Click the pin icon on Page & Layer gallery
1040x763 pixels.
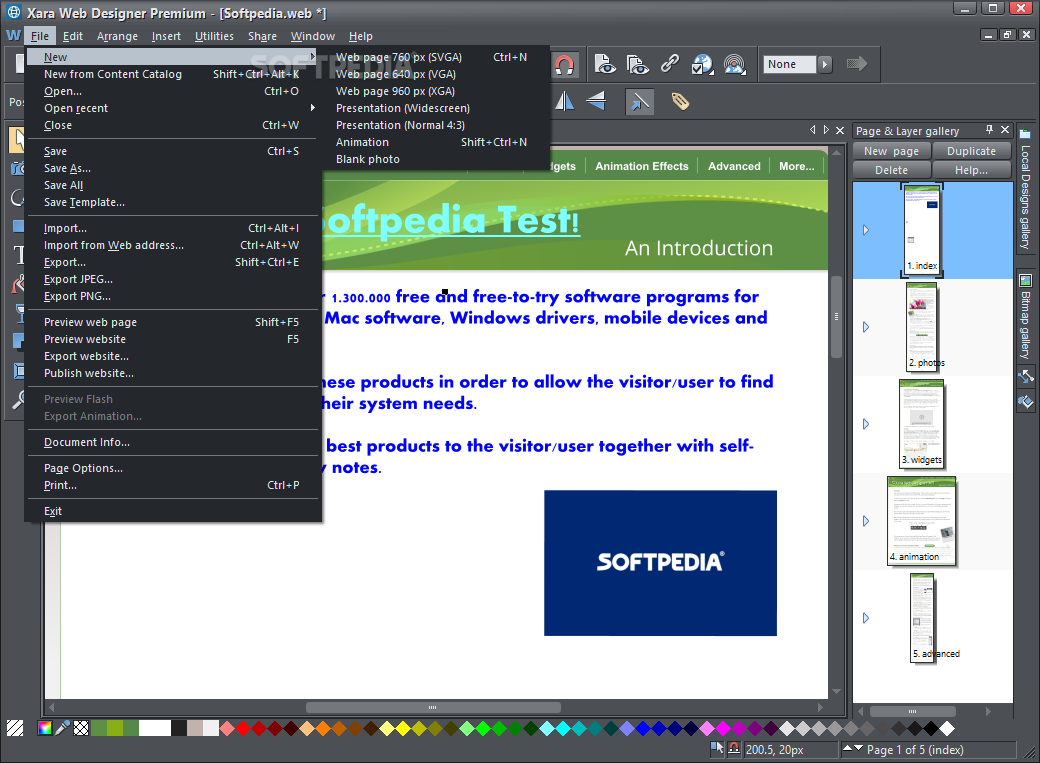click(989, 130)
